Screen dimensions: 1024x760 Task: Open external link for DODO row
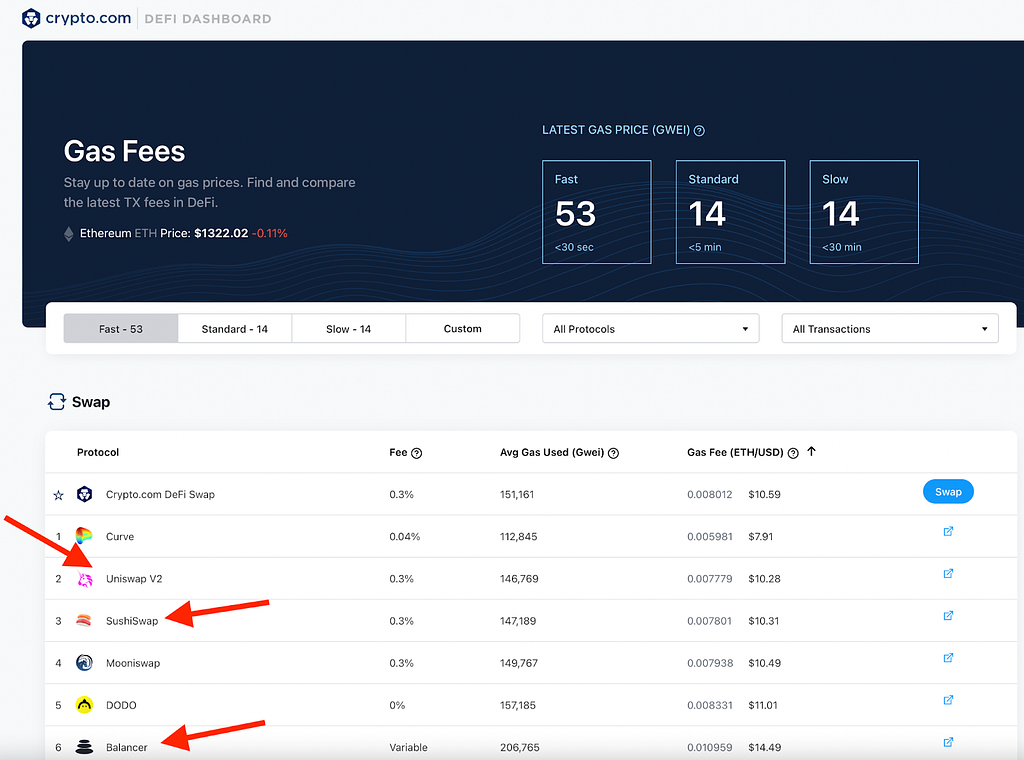pyautogui.click(x=948, y=700)
